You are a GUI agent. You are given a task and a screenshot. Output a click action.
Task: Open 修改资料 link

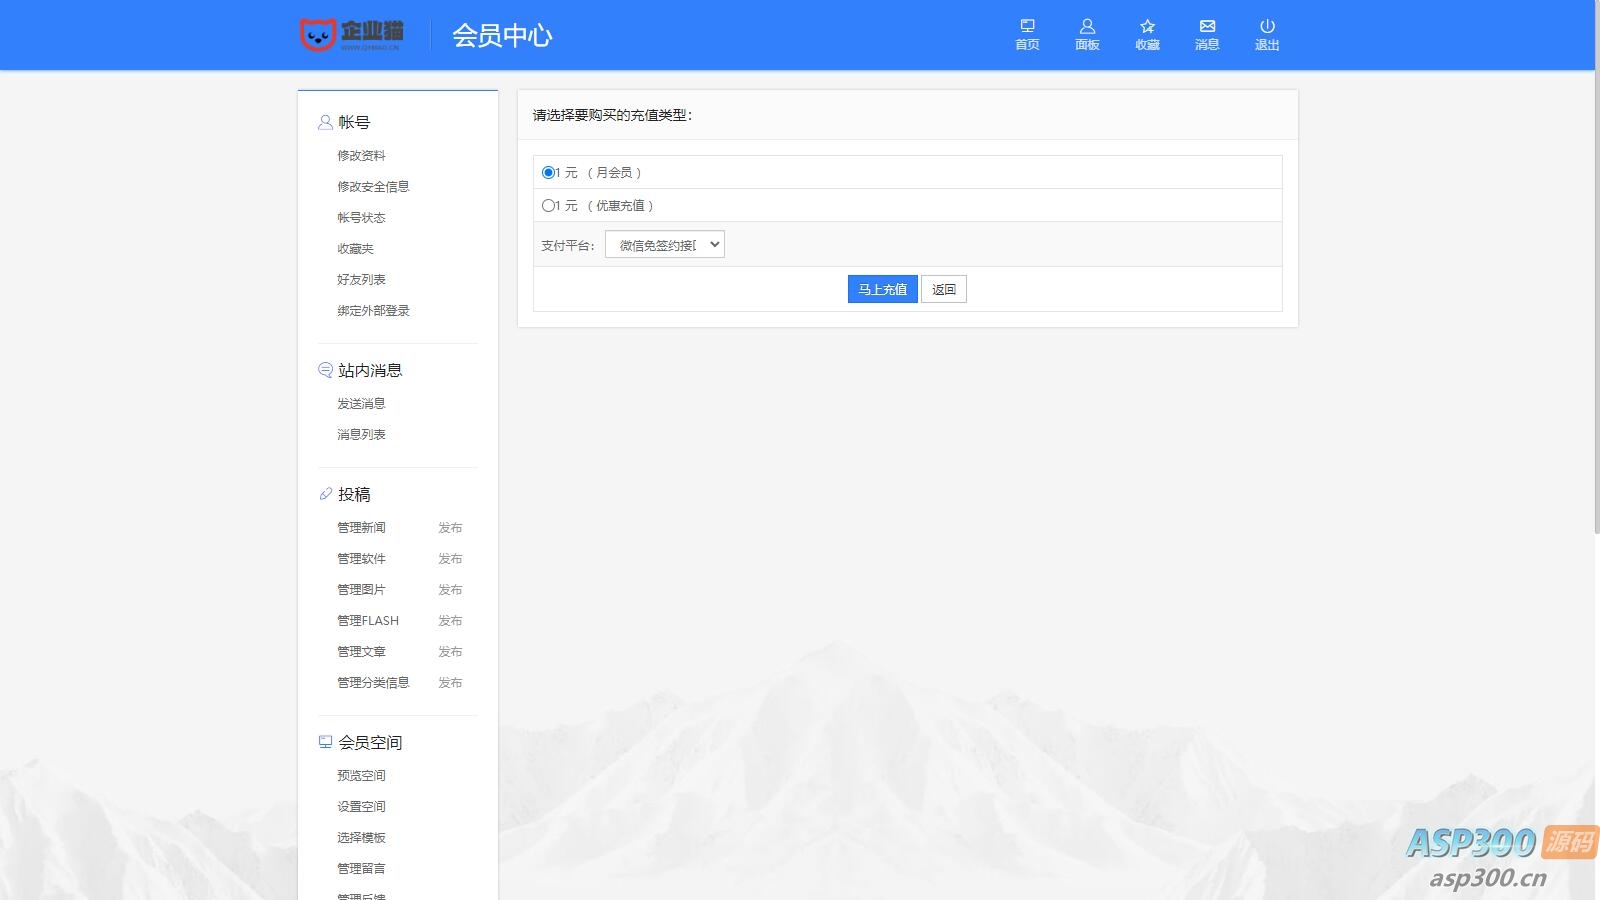click(x=362, y=154)
